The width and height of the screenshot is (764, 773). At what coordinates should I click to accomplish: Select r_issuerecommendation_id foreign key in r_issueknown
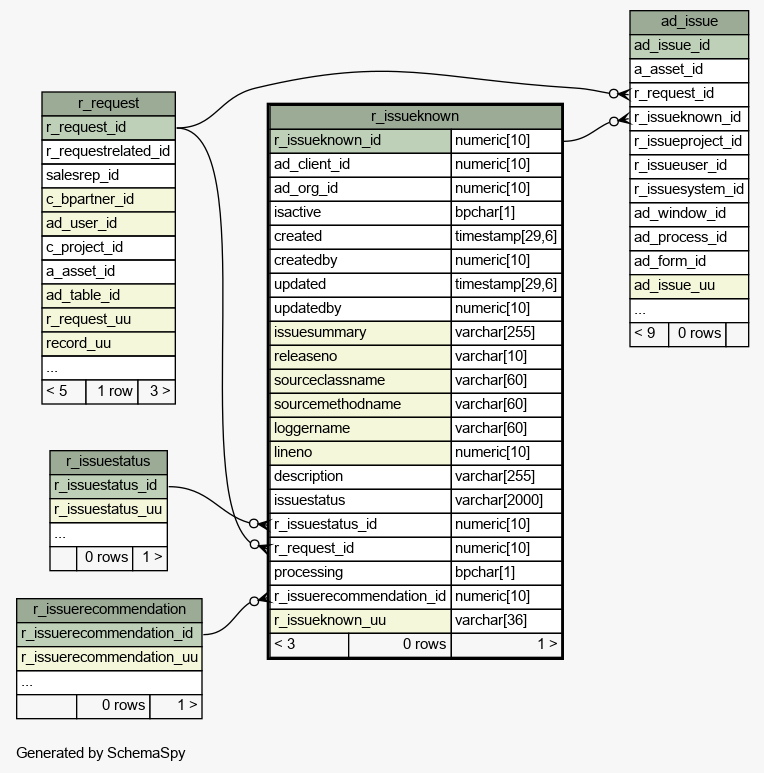pyautogui.click(x=360, y=597)
